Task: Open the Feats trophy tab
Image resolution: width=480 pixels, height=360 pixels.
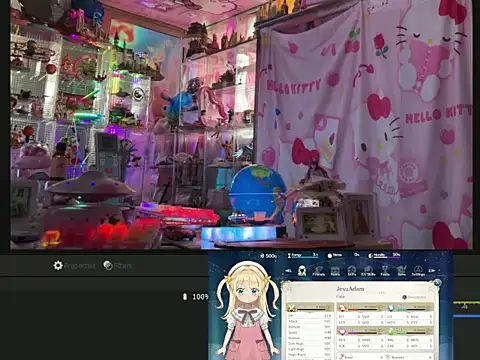Action: [385, 271]
